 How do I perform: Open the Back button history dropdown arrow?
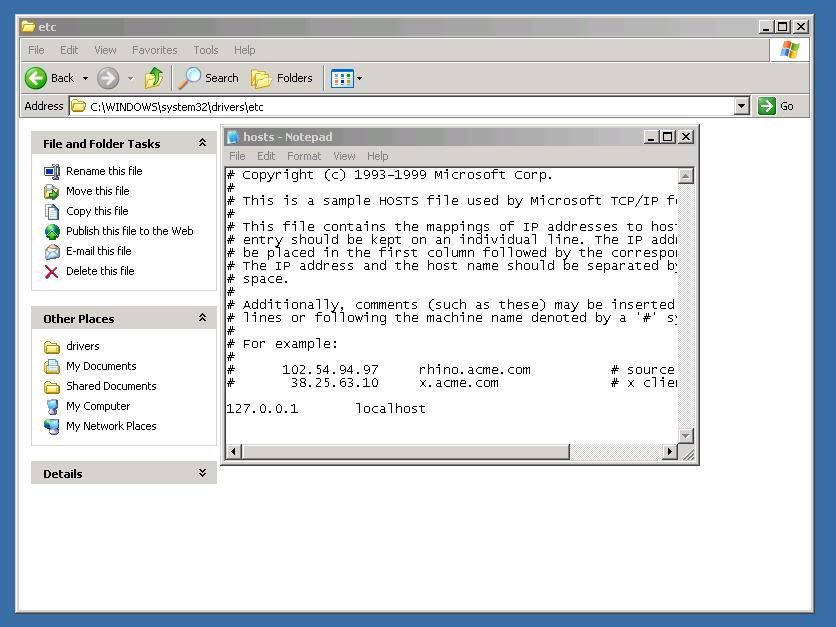85,78
